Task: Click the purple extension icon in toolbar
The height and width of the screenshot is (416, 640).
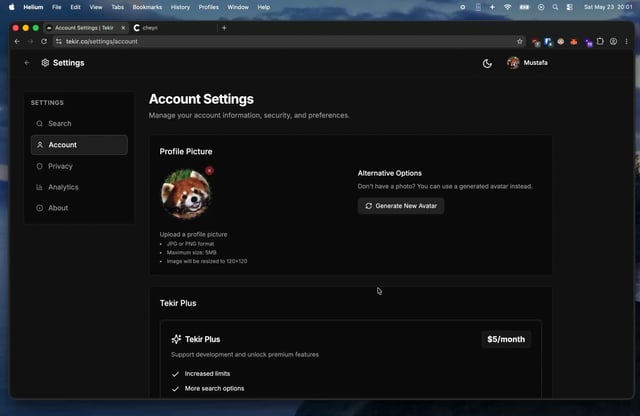Action: [x=588, y=42]
